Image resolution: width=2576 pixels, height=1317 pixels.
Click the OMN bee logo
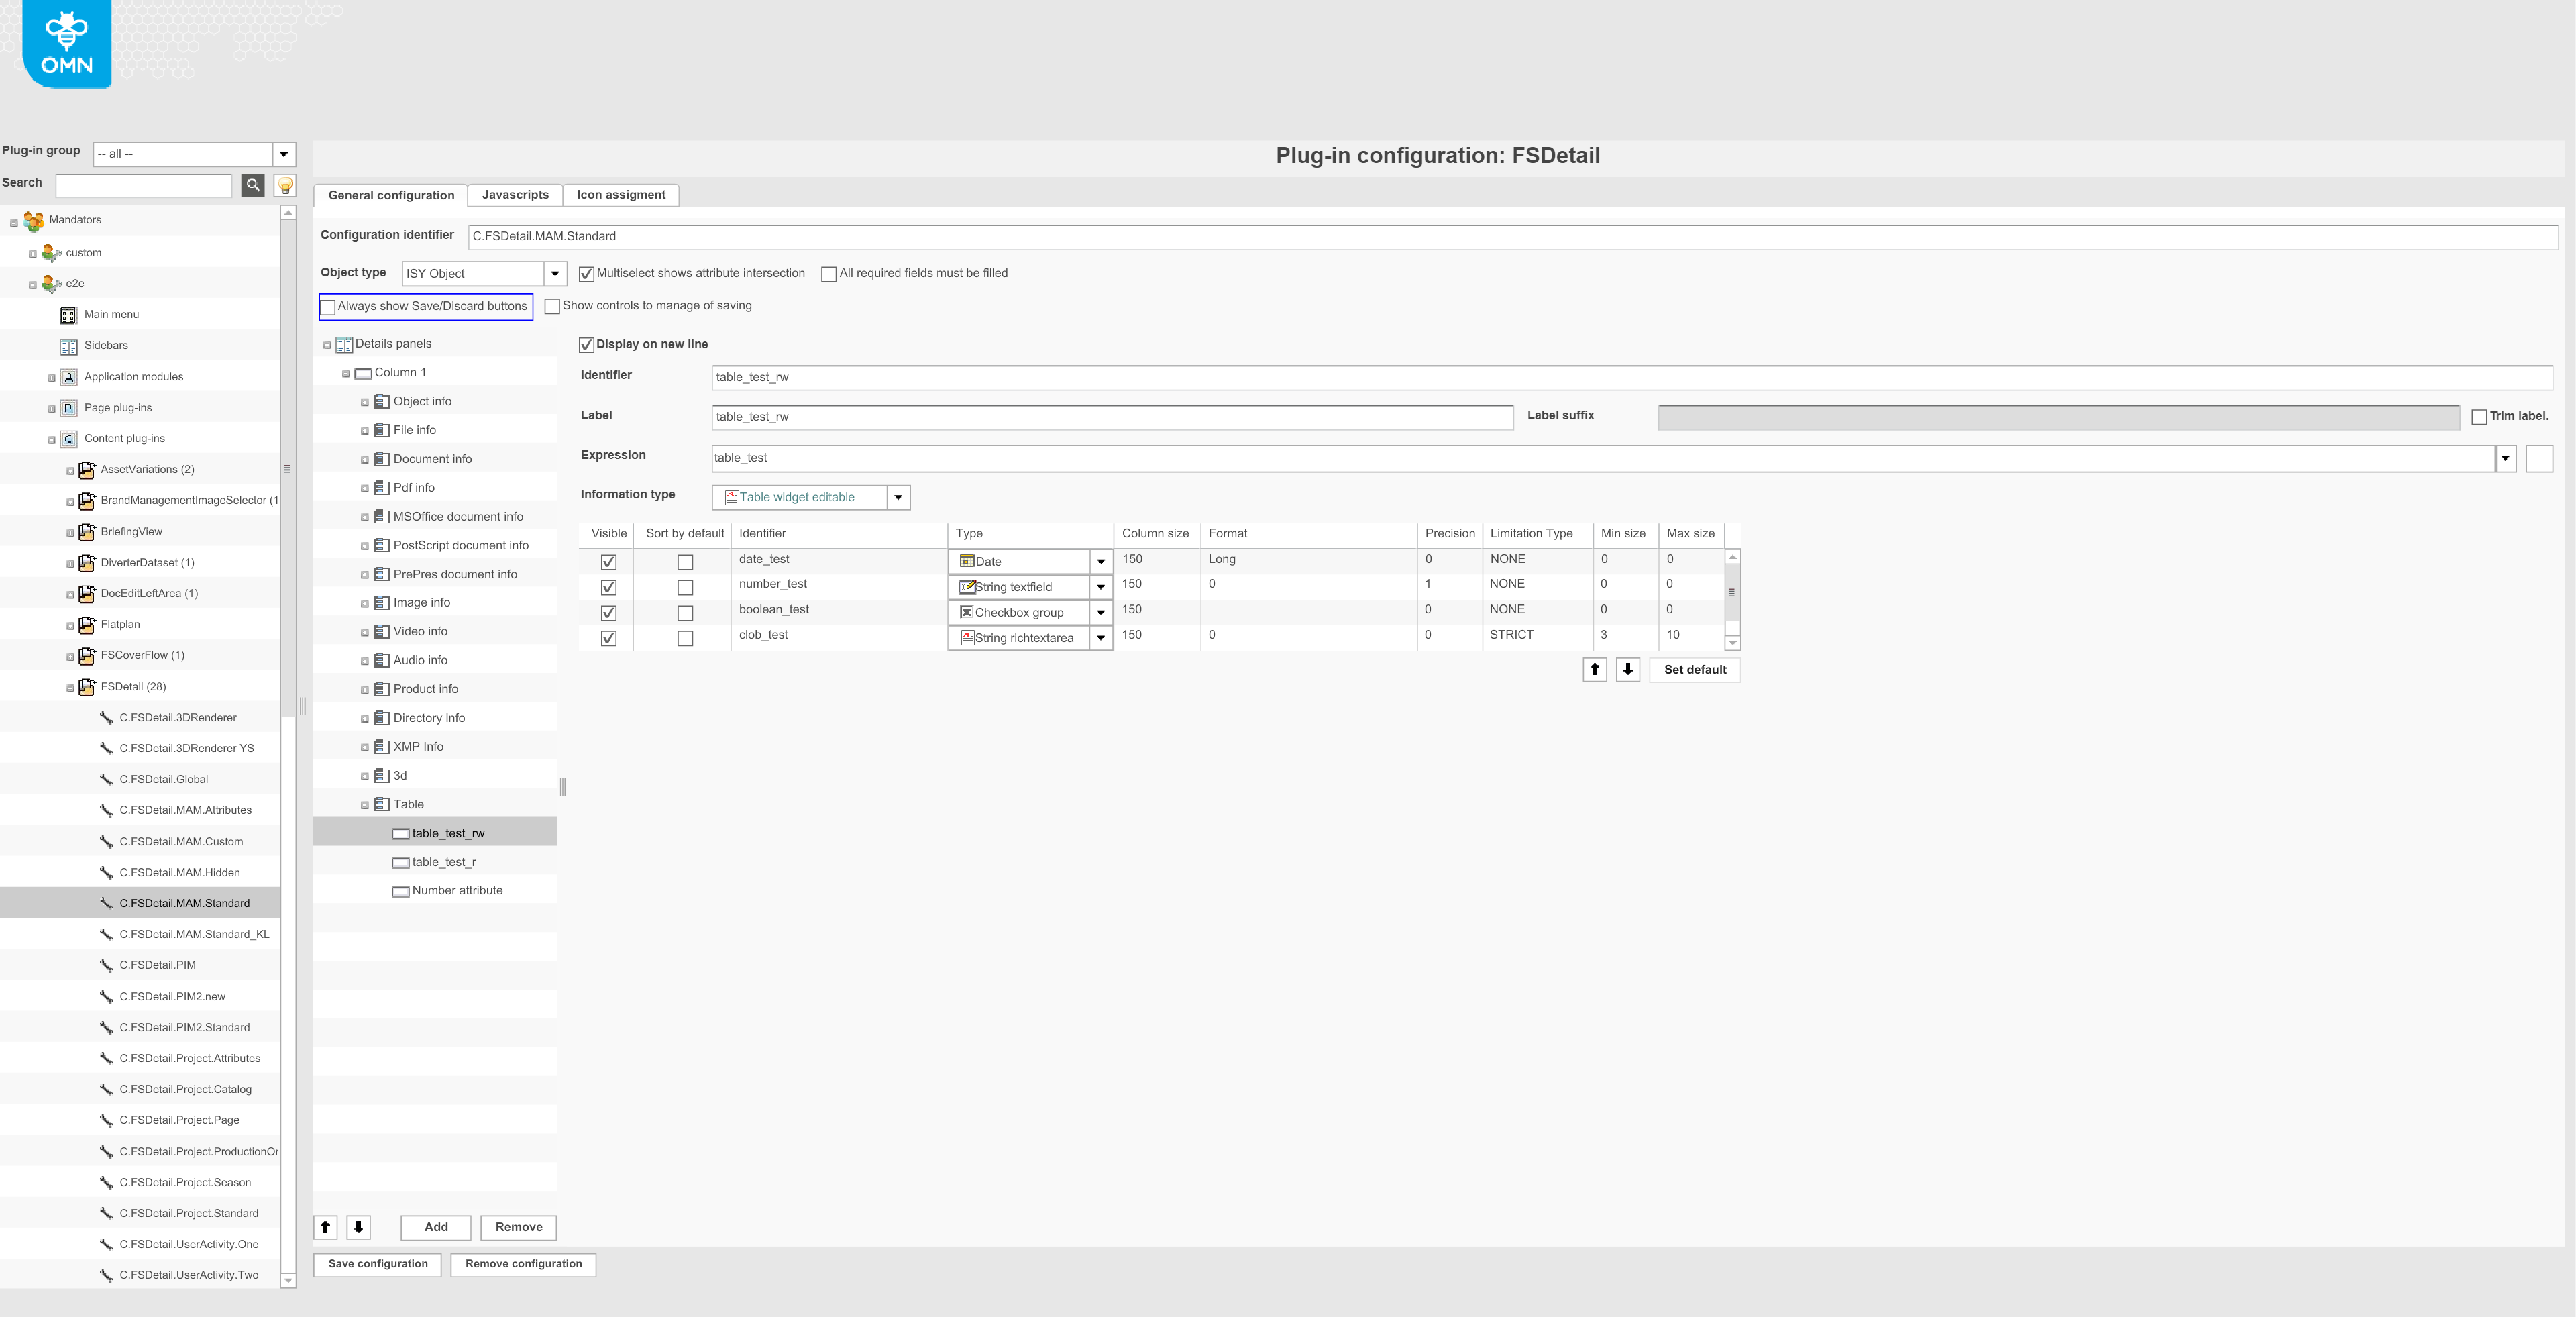[66, 43]
